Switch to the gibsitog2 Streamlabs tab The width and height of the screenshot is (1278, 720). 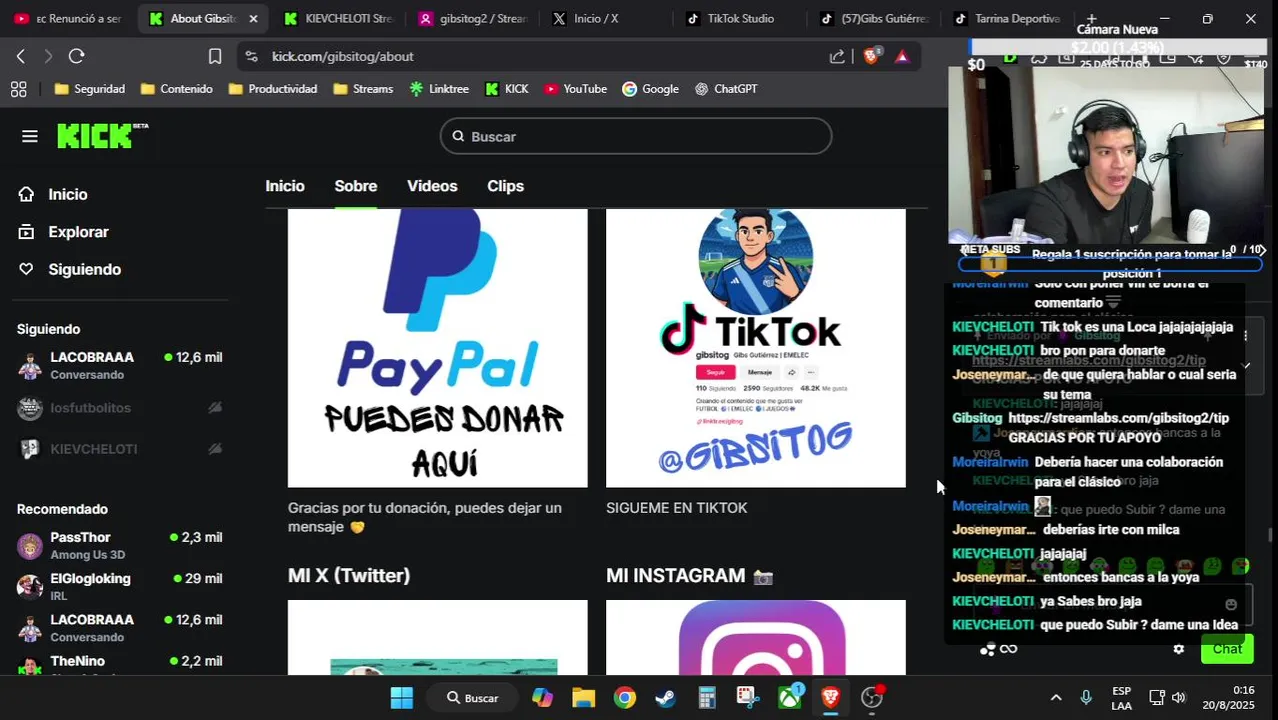pyautogui.click(x=474, y=18)
